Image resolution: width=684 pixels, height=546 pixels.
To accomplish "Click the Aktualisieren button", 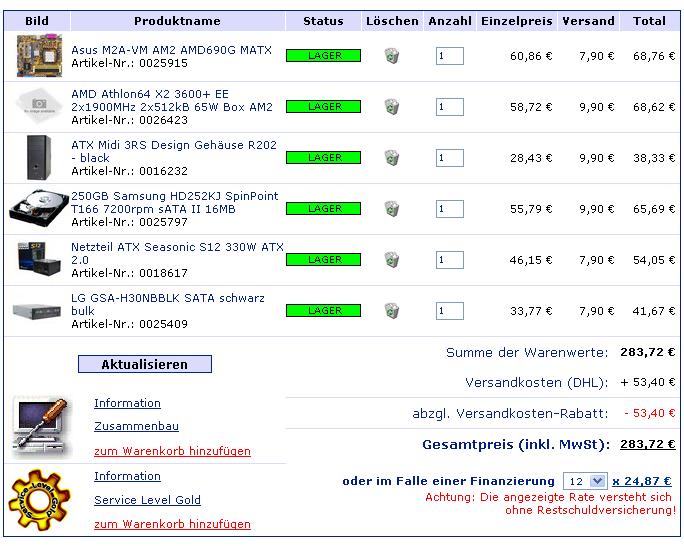I will 145,364.
